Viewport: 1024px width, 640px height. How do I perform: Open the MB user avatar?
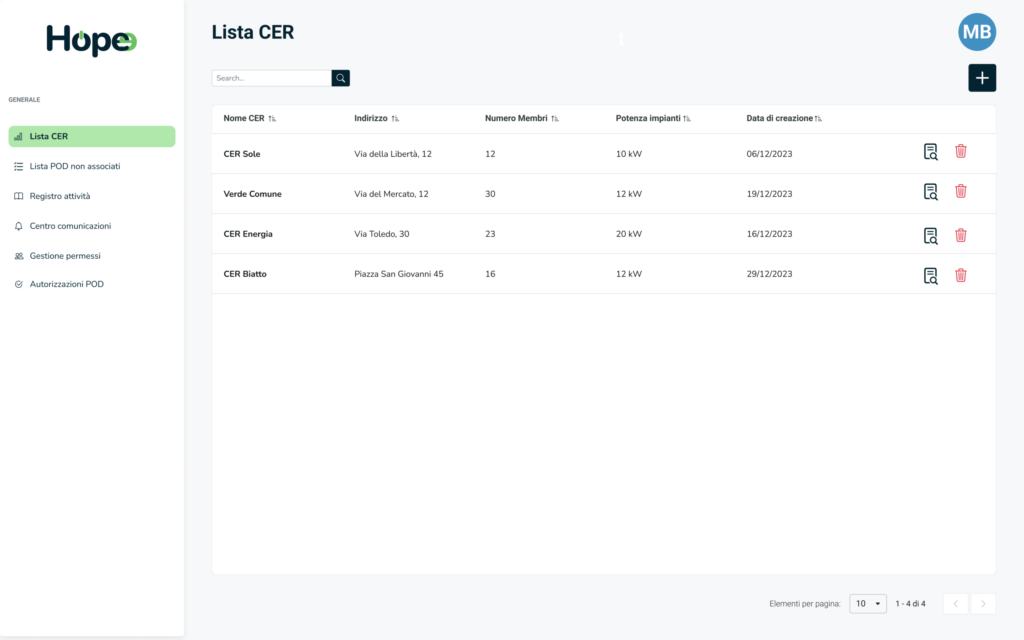click(976, 33)
